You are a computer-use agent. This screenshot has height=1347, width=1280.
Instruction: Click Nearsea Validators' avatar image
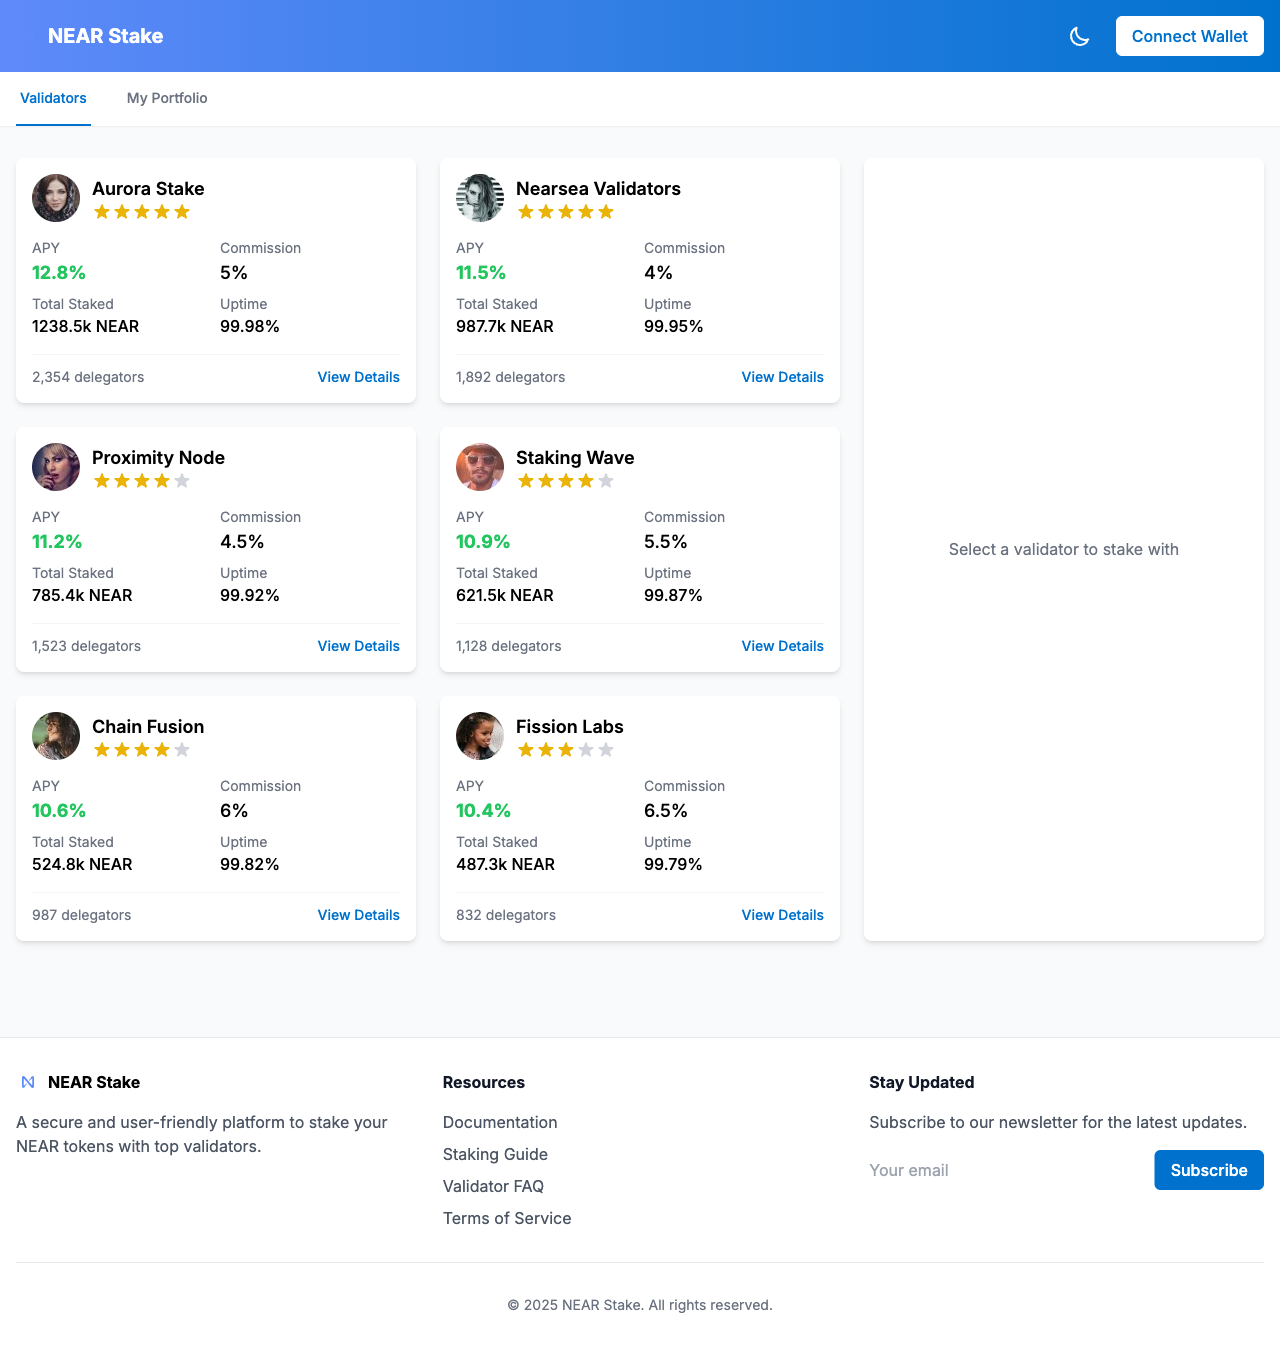tap(480, 198)
